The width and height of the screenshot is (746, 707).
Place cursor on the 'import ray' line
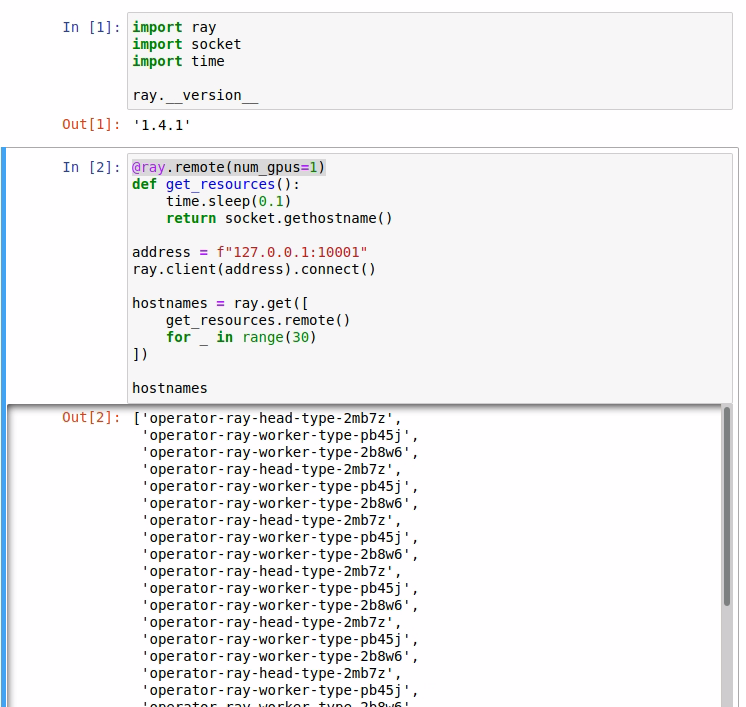[174, 28]
